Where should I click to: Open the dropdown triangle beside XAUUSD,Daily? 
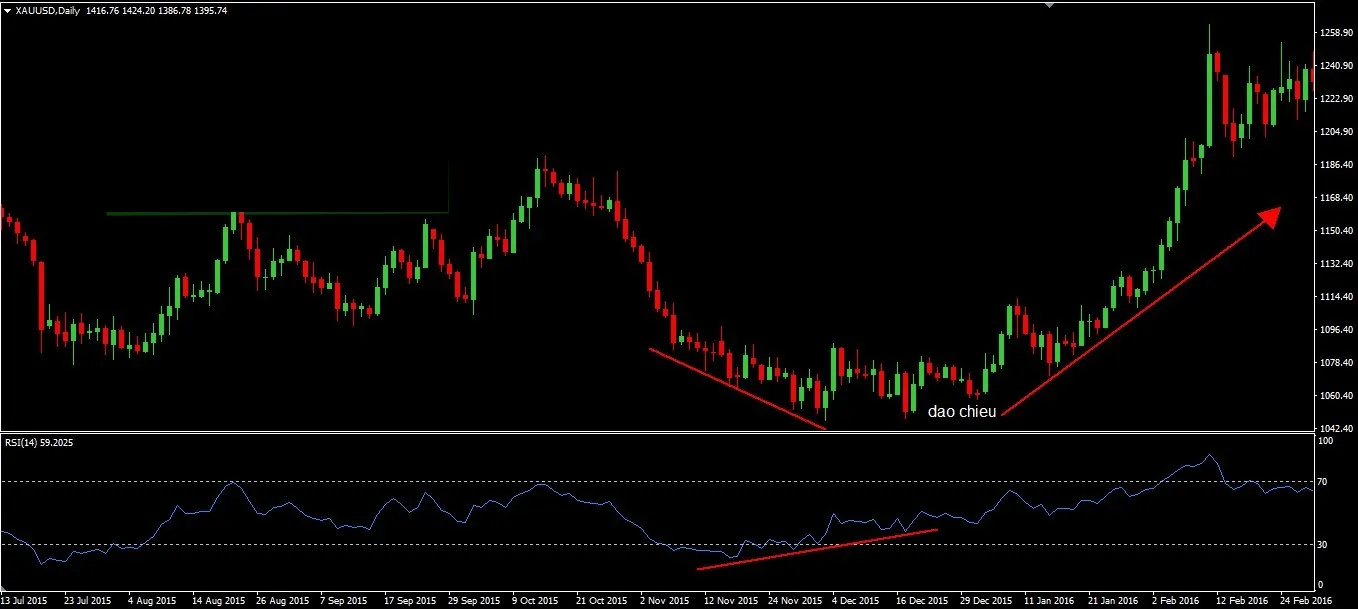pyautogui.click(x=8, y=9)
